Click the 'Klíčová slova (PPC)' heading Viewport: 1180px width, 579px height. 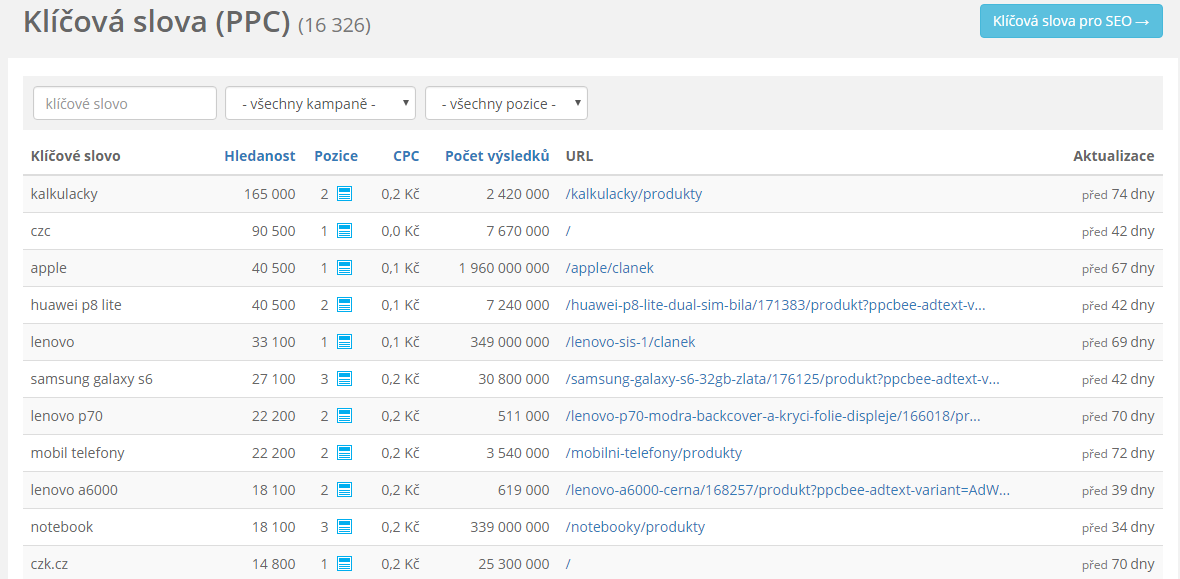(157, 22)
